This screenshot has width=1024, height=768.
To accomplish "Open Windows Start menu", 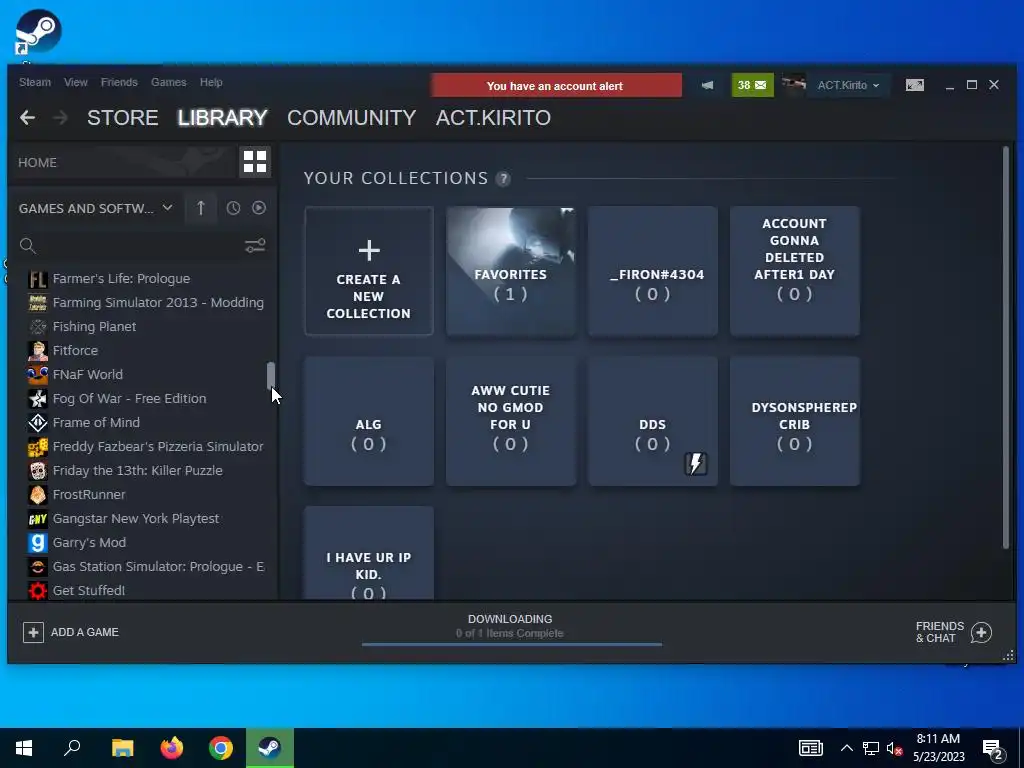I will coord(24,748).
